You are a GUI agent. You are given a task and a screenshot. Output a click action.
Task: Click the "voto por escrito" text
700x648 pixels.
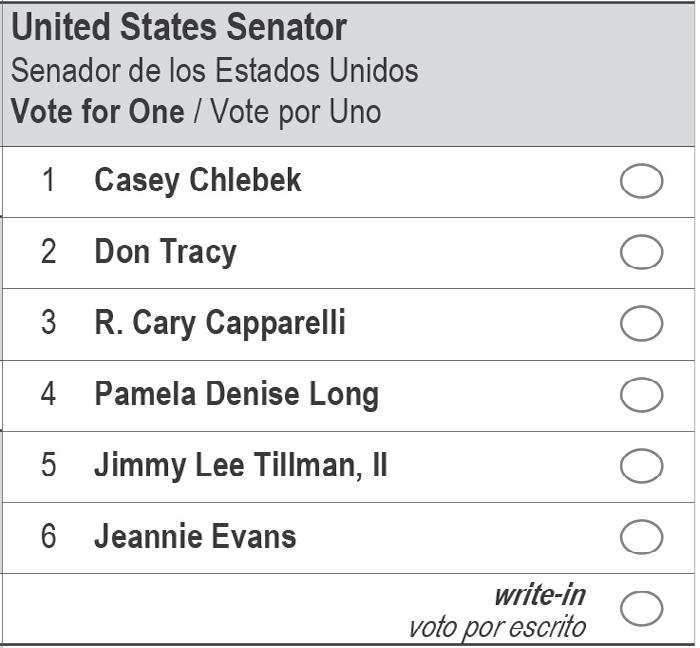496,627
